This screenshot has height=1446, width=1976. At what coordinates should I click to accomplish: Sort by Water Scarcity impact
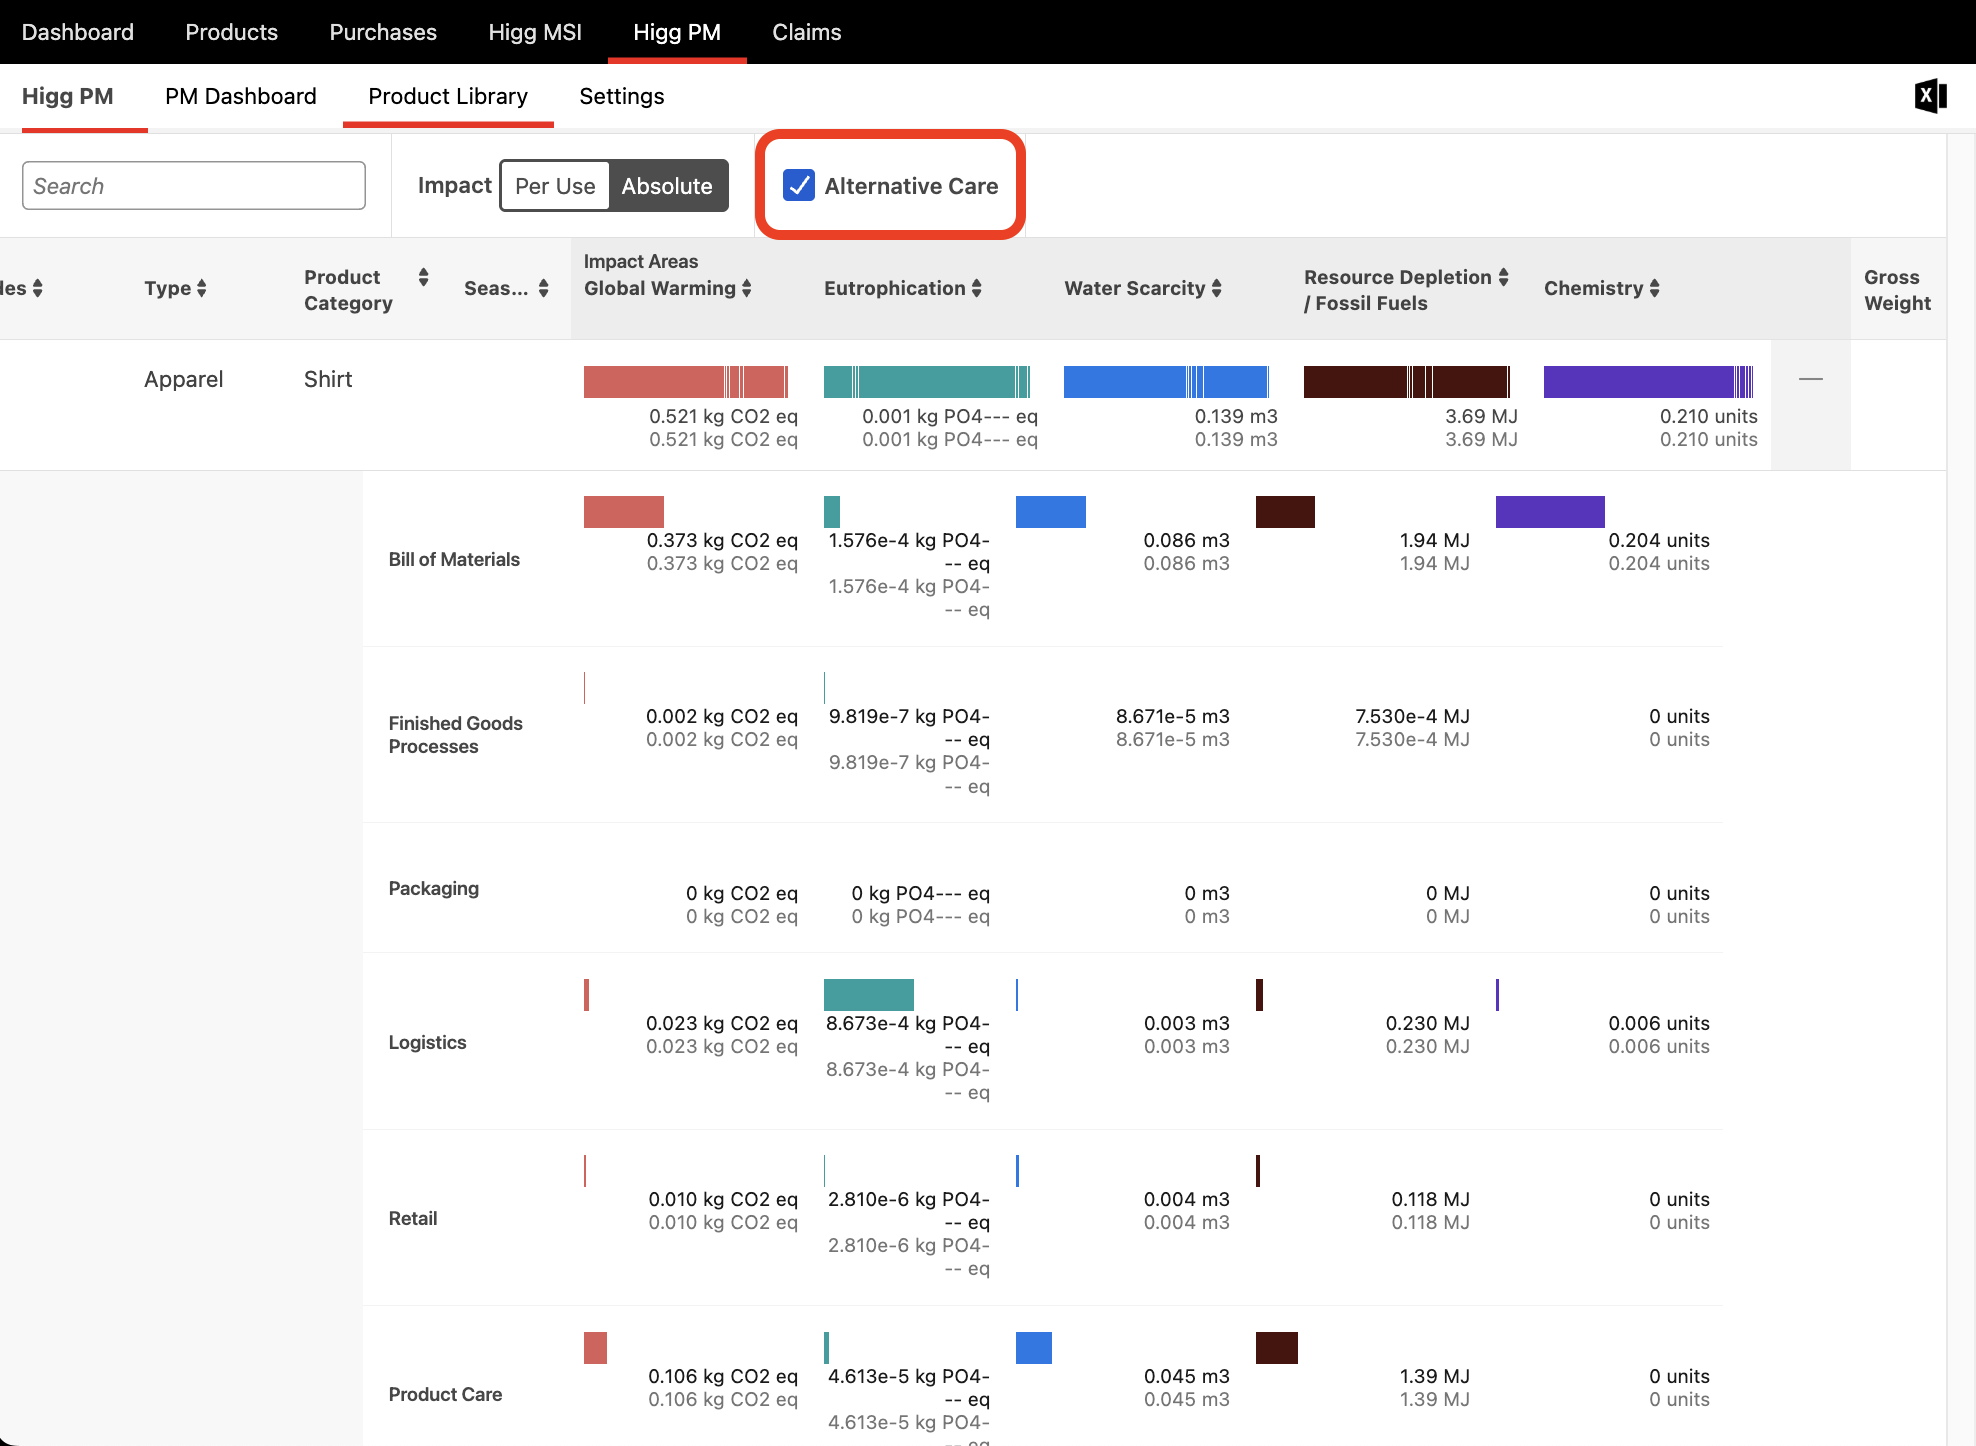pyautogui.click(x=1142, y=288)
